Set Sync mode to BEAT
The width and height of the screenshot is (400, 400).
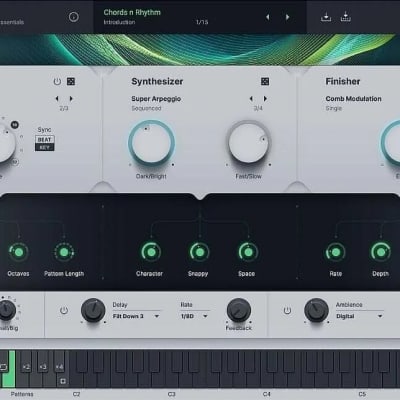coord(44,140)
